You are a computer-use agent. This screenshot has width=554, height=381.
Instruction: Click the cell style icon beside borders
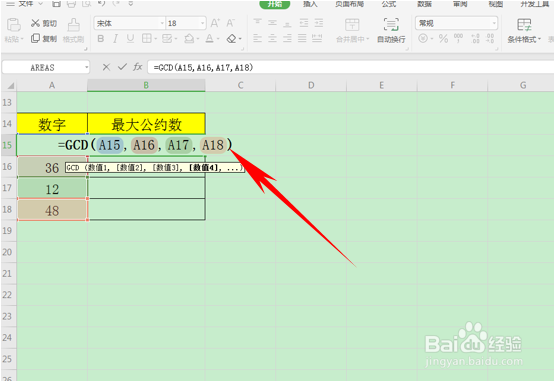point(167,38)
